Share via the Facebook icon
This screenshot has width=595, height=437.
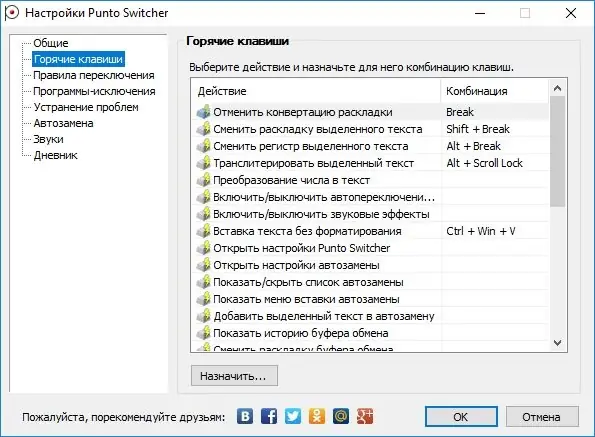point(269,417)
